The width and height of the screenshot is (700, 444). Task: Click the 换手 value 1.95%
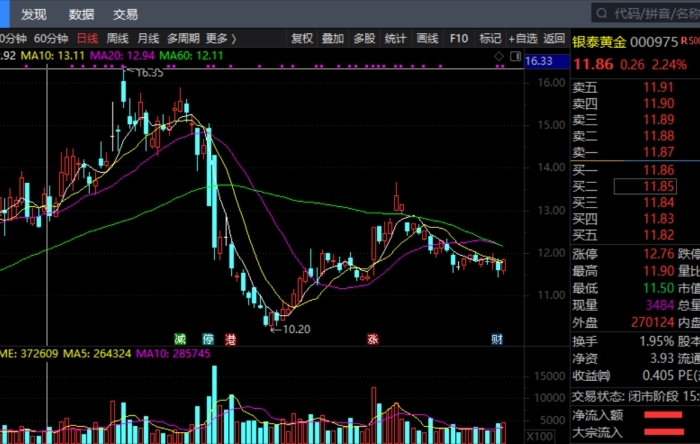[x=656, y=341]
